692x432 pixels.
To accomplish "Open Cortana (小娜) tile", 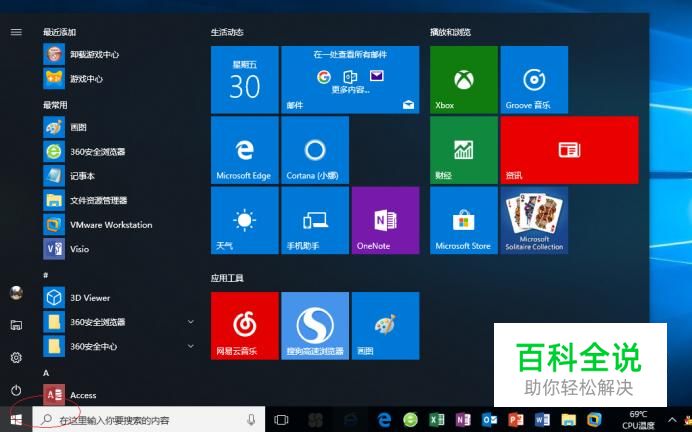I will (x=315, y=150).
